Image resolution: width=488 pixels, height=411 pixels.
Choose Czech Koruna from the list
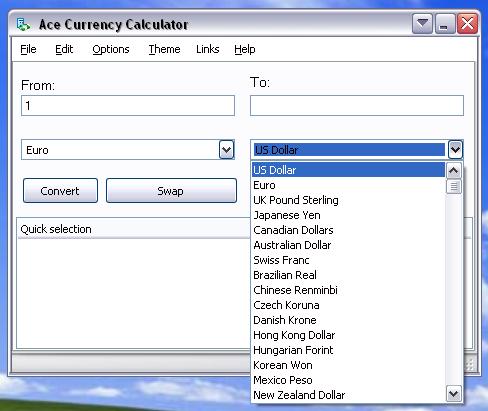click(348, 305)
